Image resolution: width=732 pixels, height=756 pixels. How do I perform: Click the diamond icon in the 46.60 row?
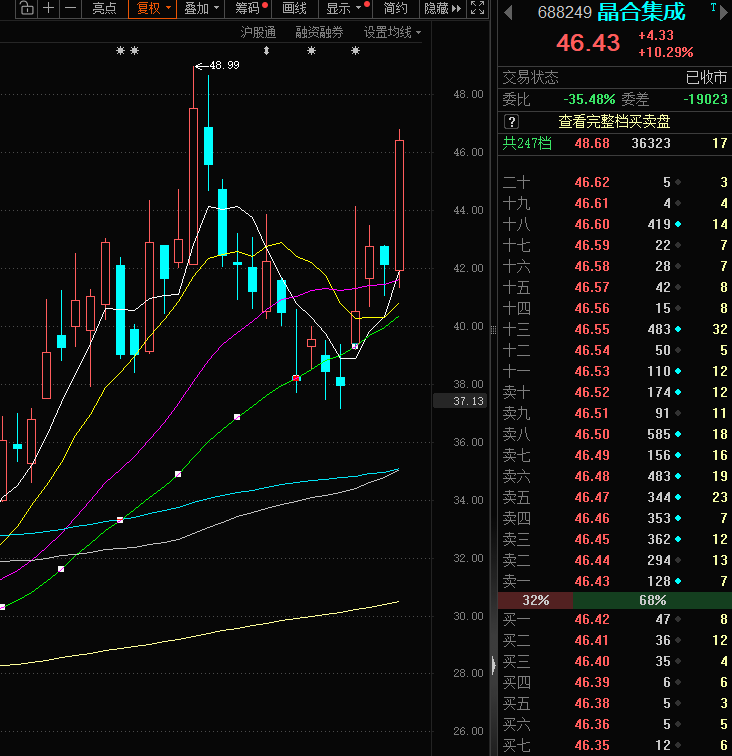(x=678, y=224)
